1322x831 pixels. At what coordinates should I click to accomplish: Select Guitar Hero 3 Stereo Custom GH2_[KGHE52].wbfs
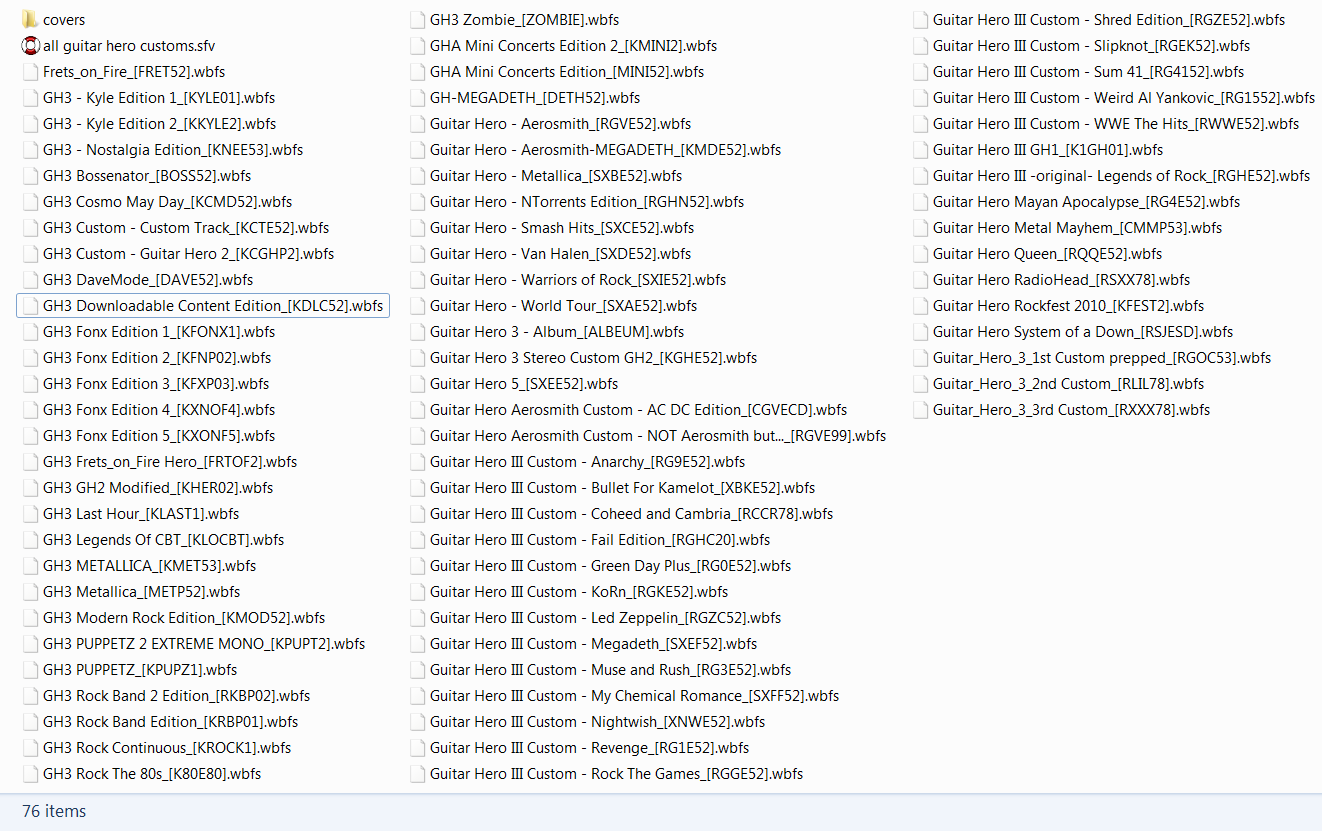[594, 358]
